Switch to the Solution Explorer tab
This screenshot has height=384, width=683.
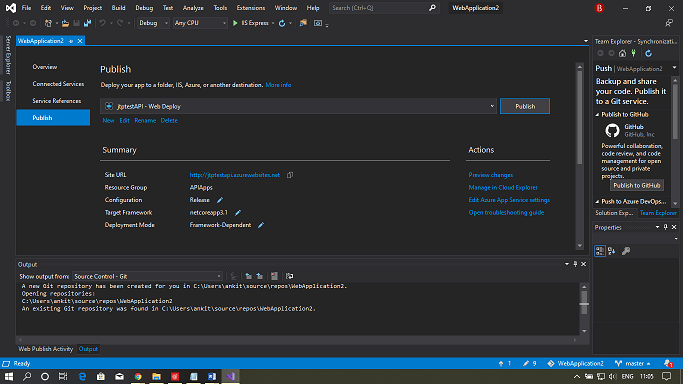614,213
